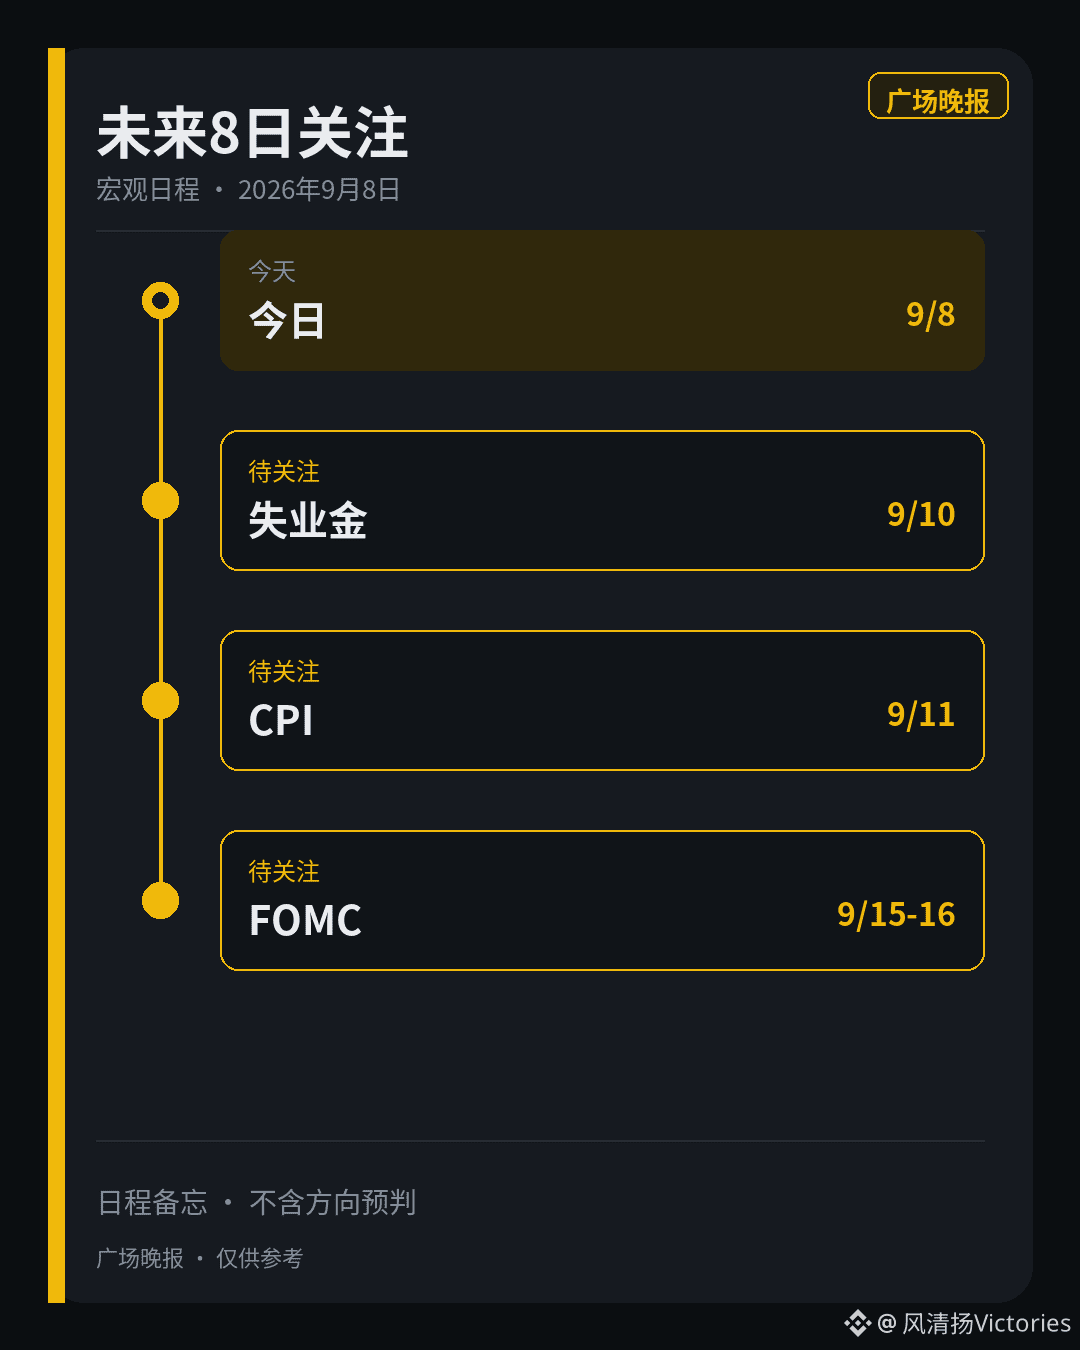Open the 失业金 schedule card
Screen dimensions: 1080x1350
(x=602, y=500)
